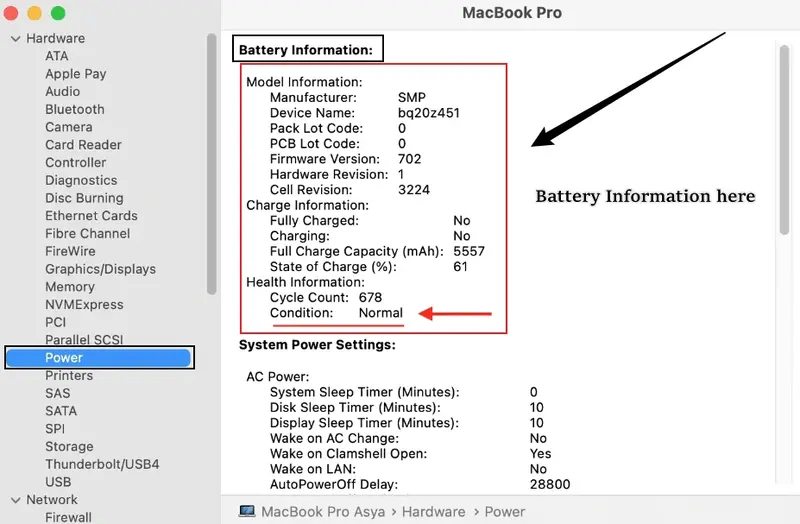Image resolution: width=800 pixels, height=524 pixels.
Task: Open the Bluetooth sidebar item
Action: (x=75, y=109)
